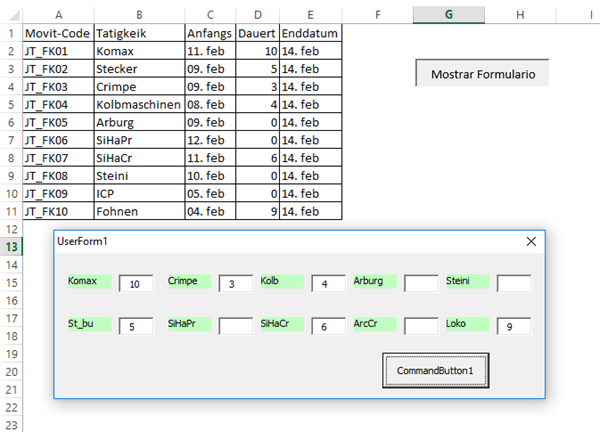Click the St_bu input field showing 5

(136, 326)
